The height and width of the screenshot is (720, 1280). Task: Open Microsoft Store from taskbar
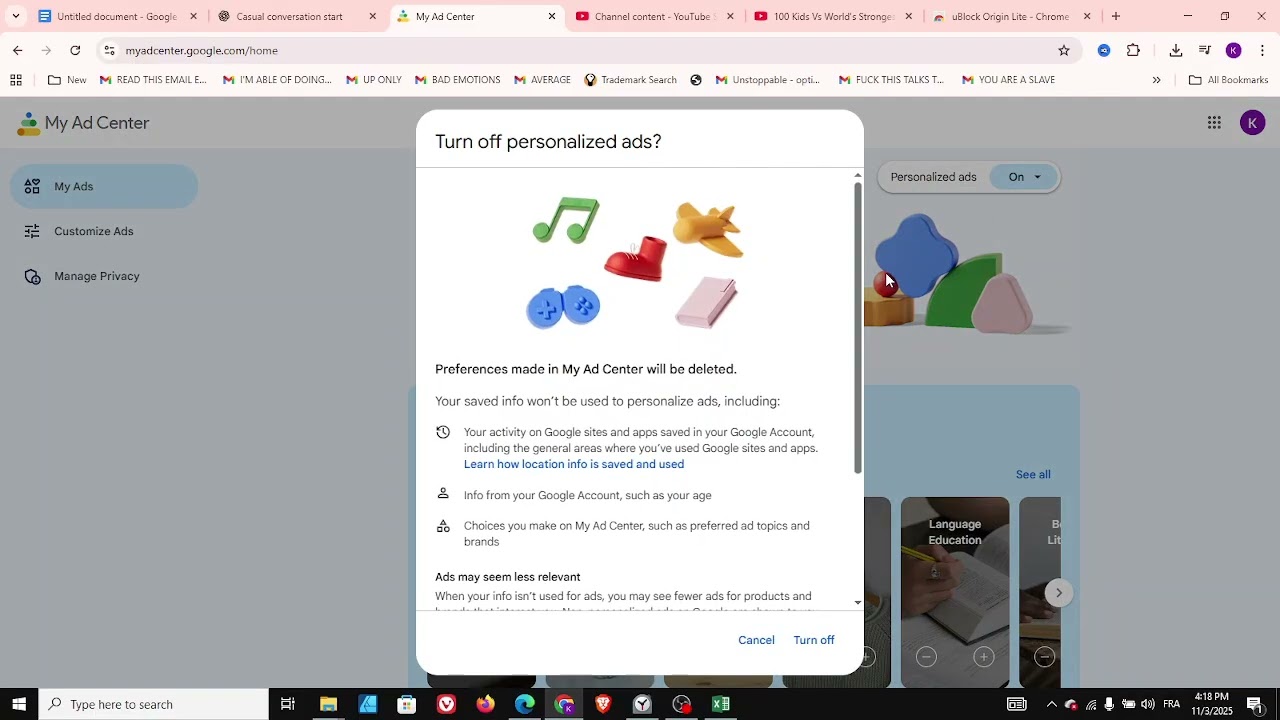407,704
